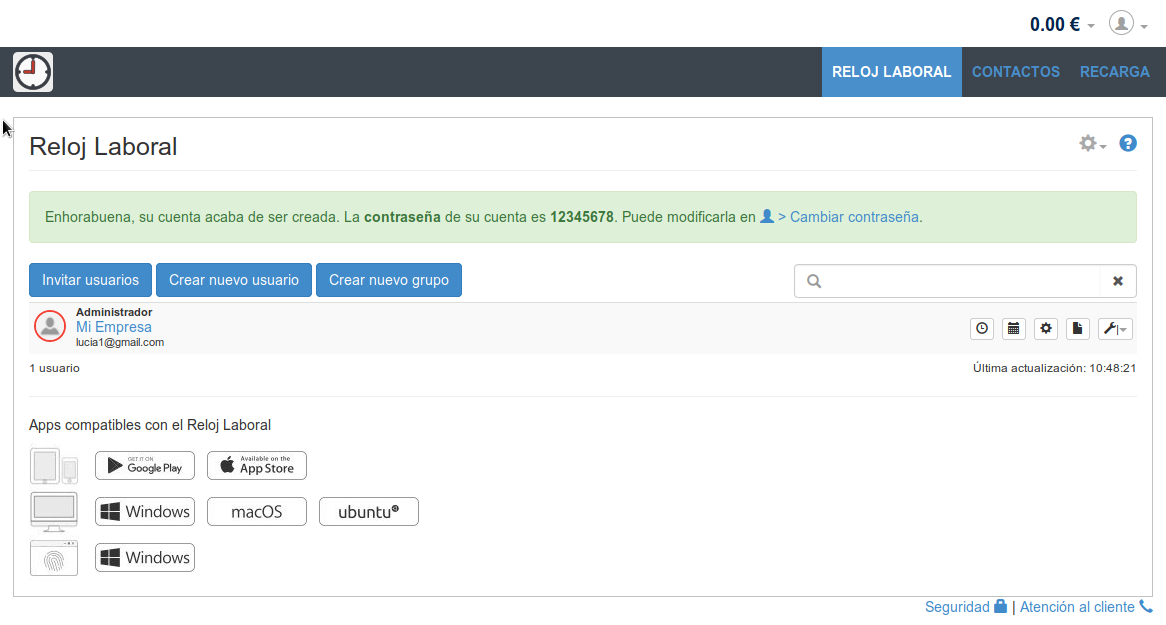Click the clock icon in the Administrador row
The image size is (1166, 625).
pyautogui.click(x=982, y=328)
